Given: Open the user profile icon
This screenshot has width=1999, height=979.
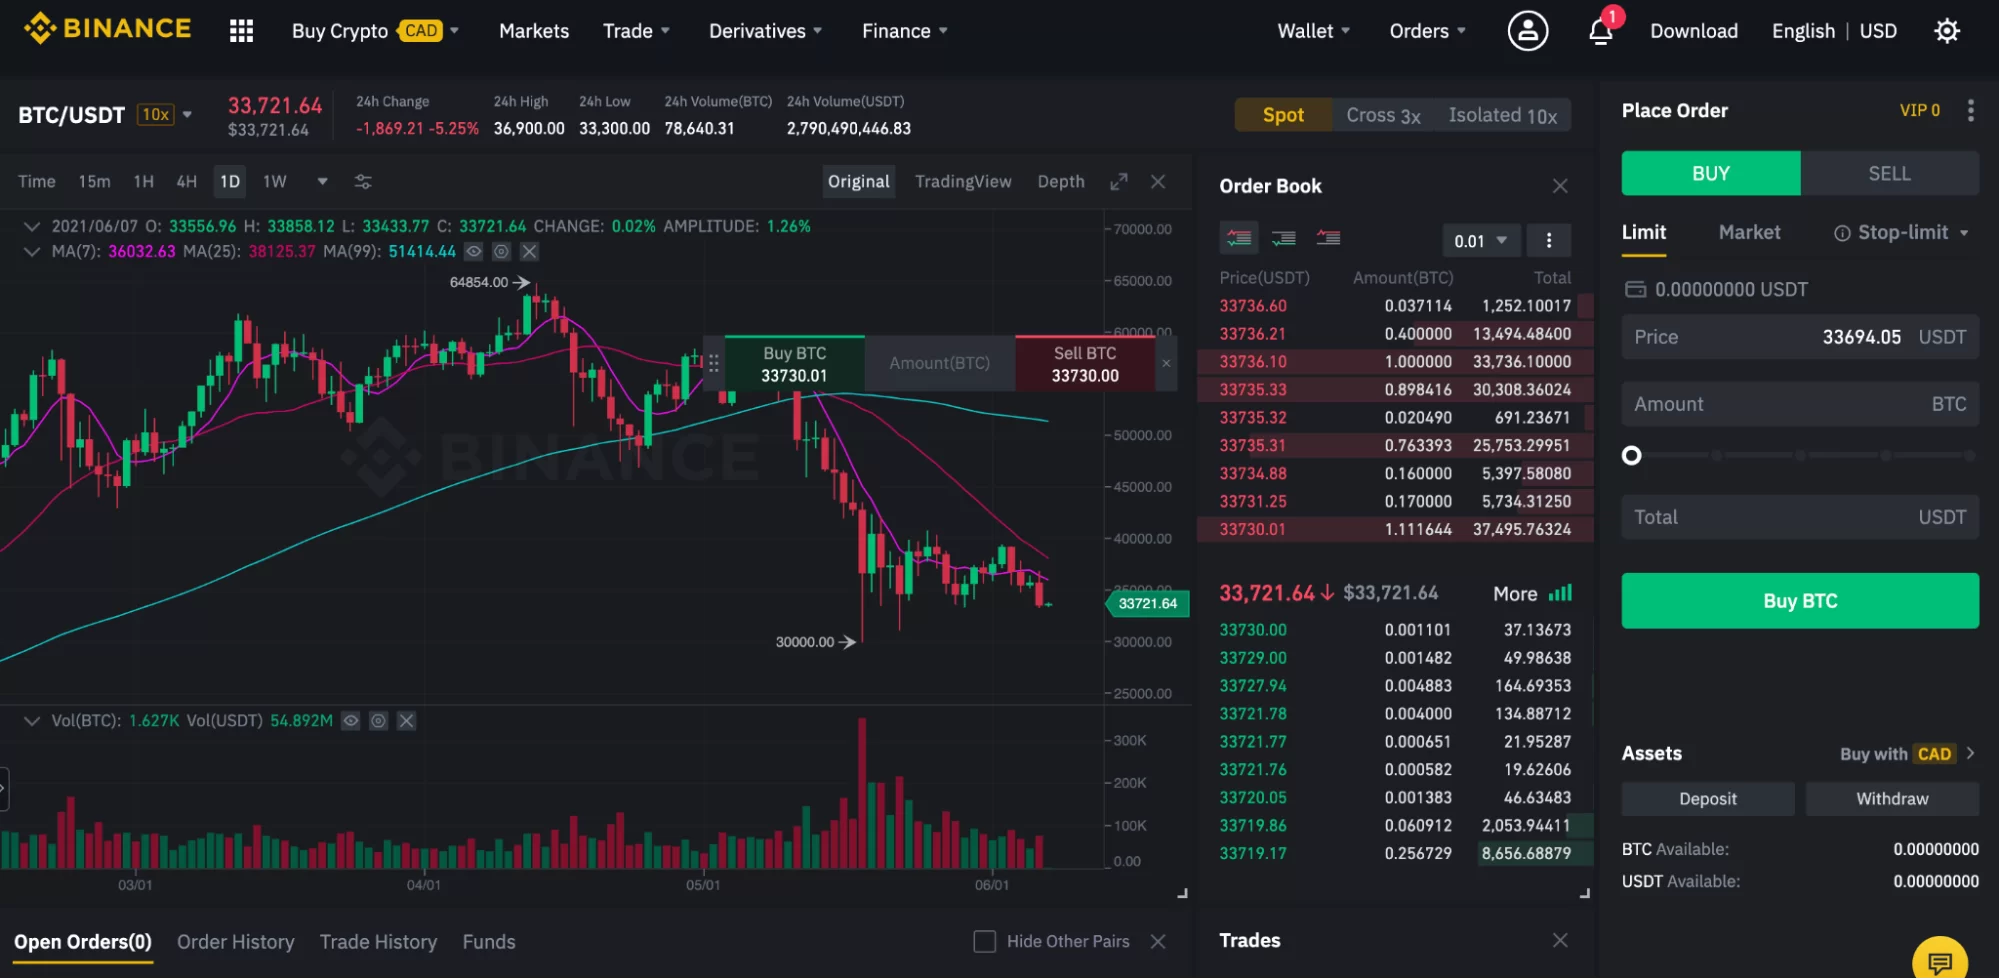Looking at the screenshot, I should pyautogui.click(x=1527, y=31).
